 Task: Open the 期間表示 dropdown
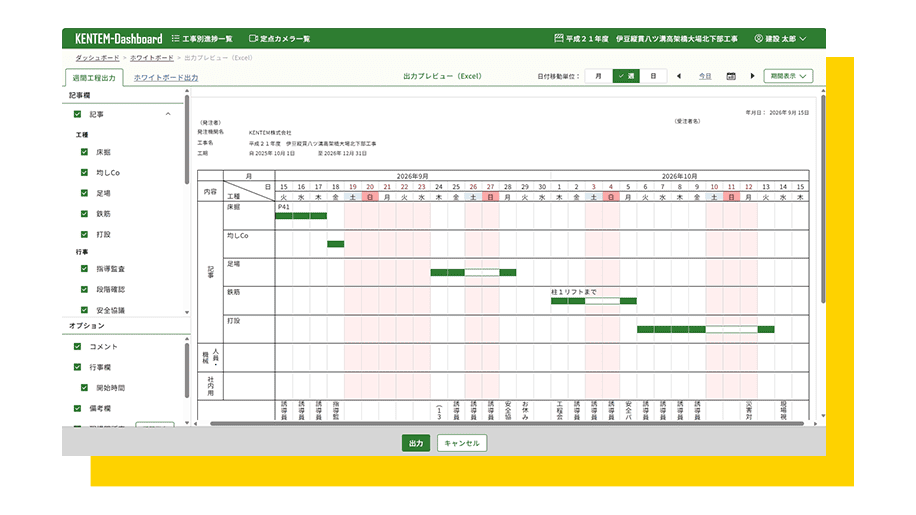[x=788, y=76]
